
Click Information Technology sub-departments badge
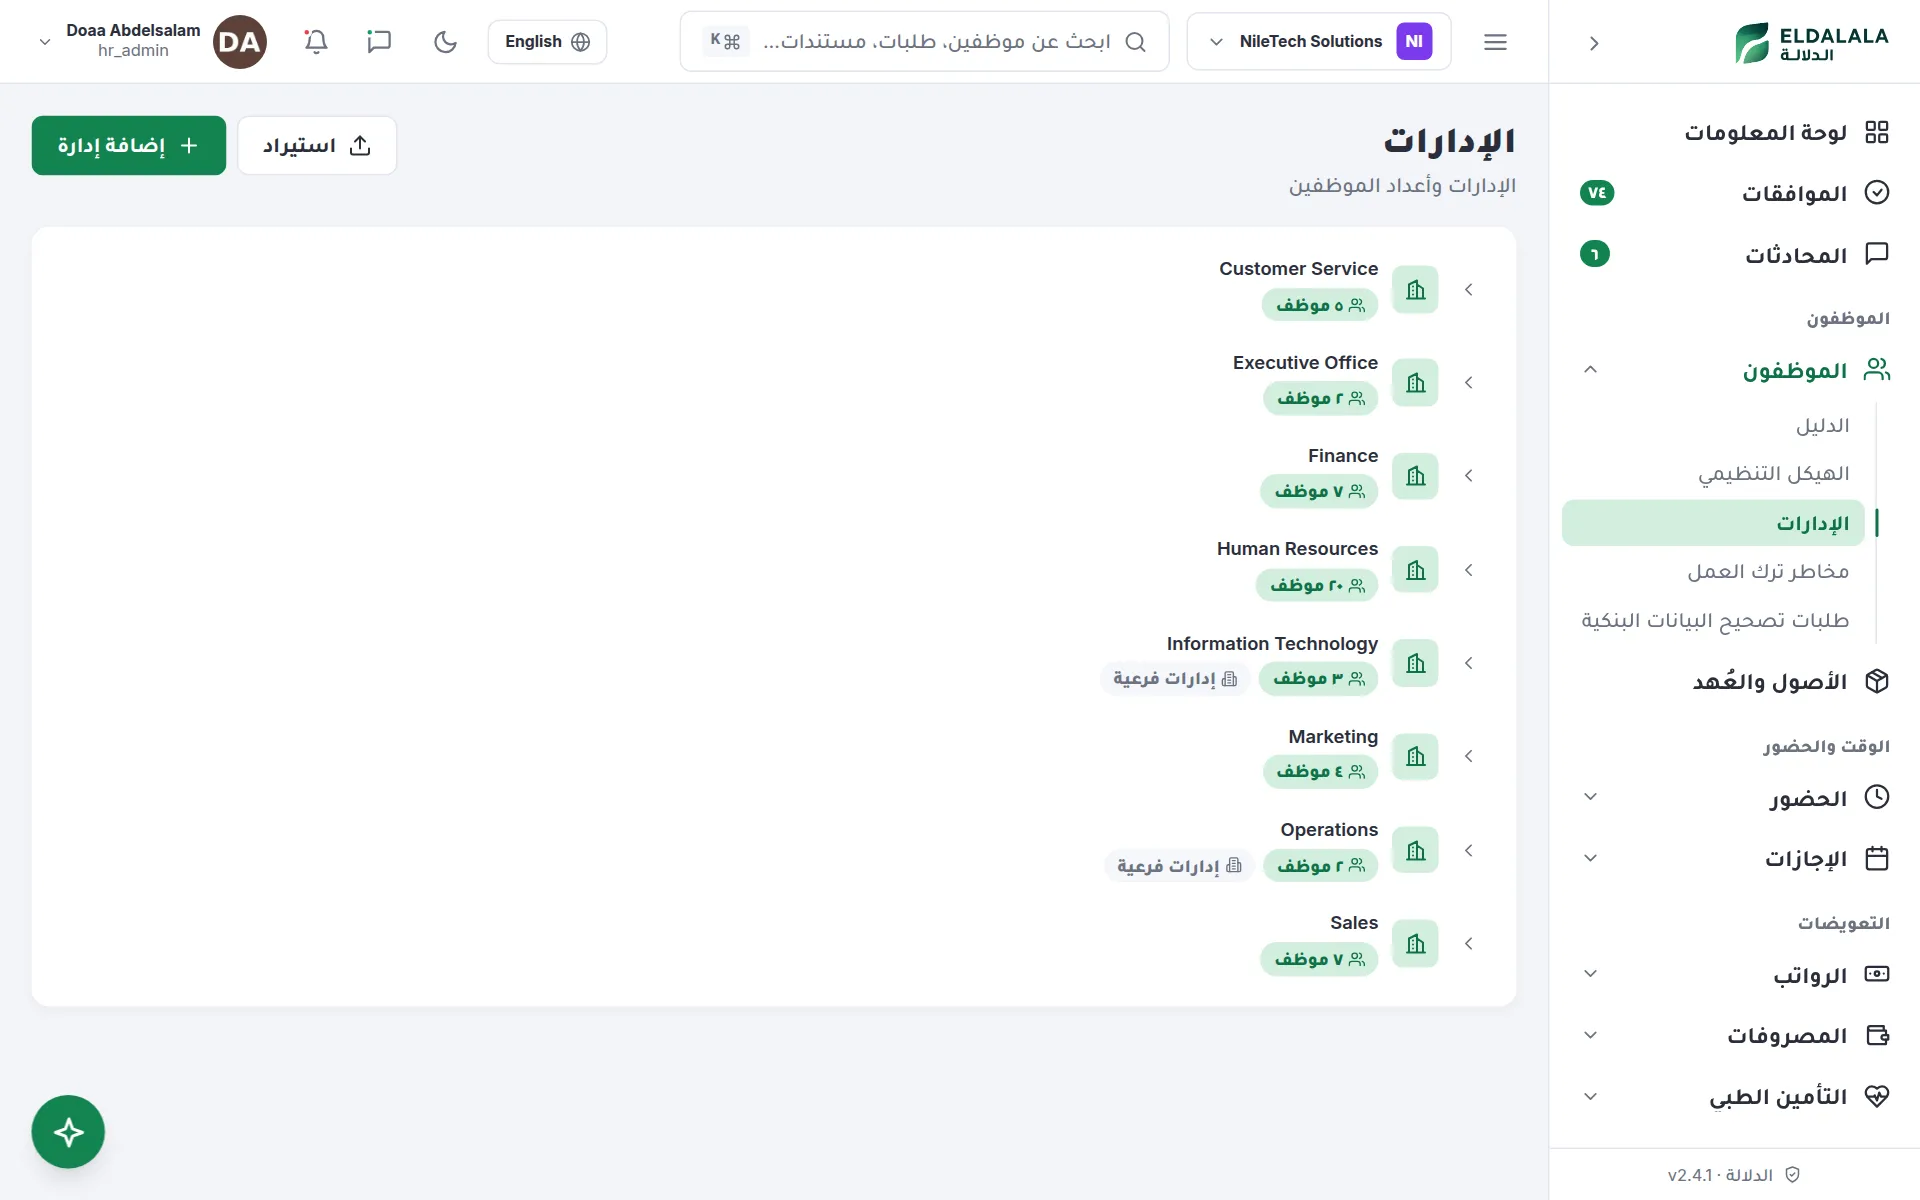pyautogui.click(x=1175, y=679)
